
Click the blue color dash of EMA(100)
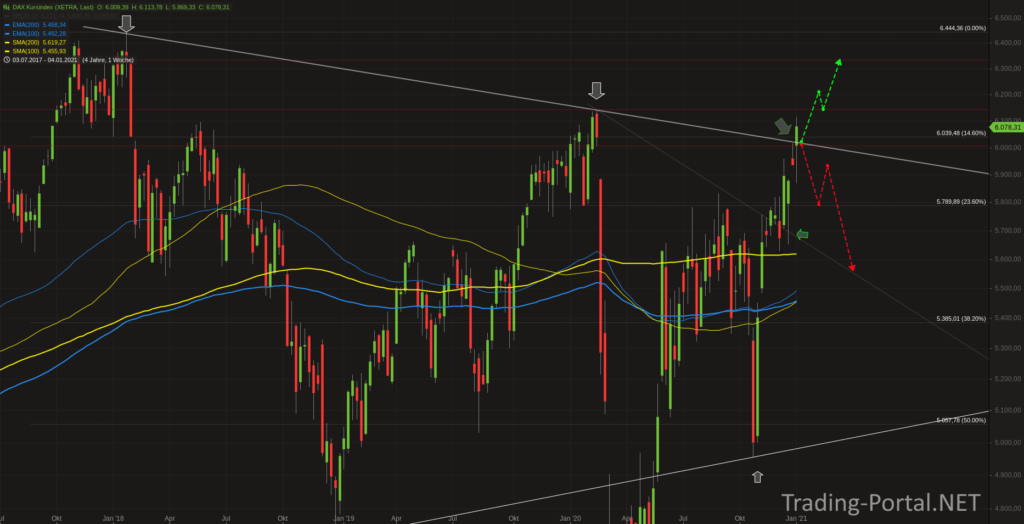point(7,33)
